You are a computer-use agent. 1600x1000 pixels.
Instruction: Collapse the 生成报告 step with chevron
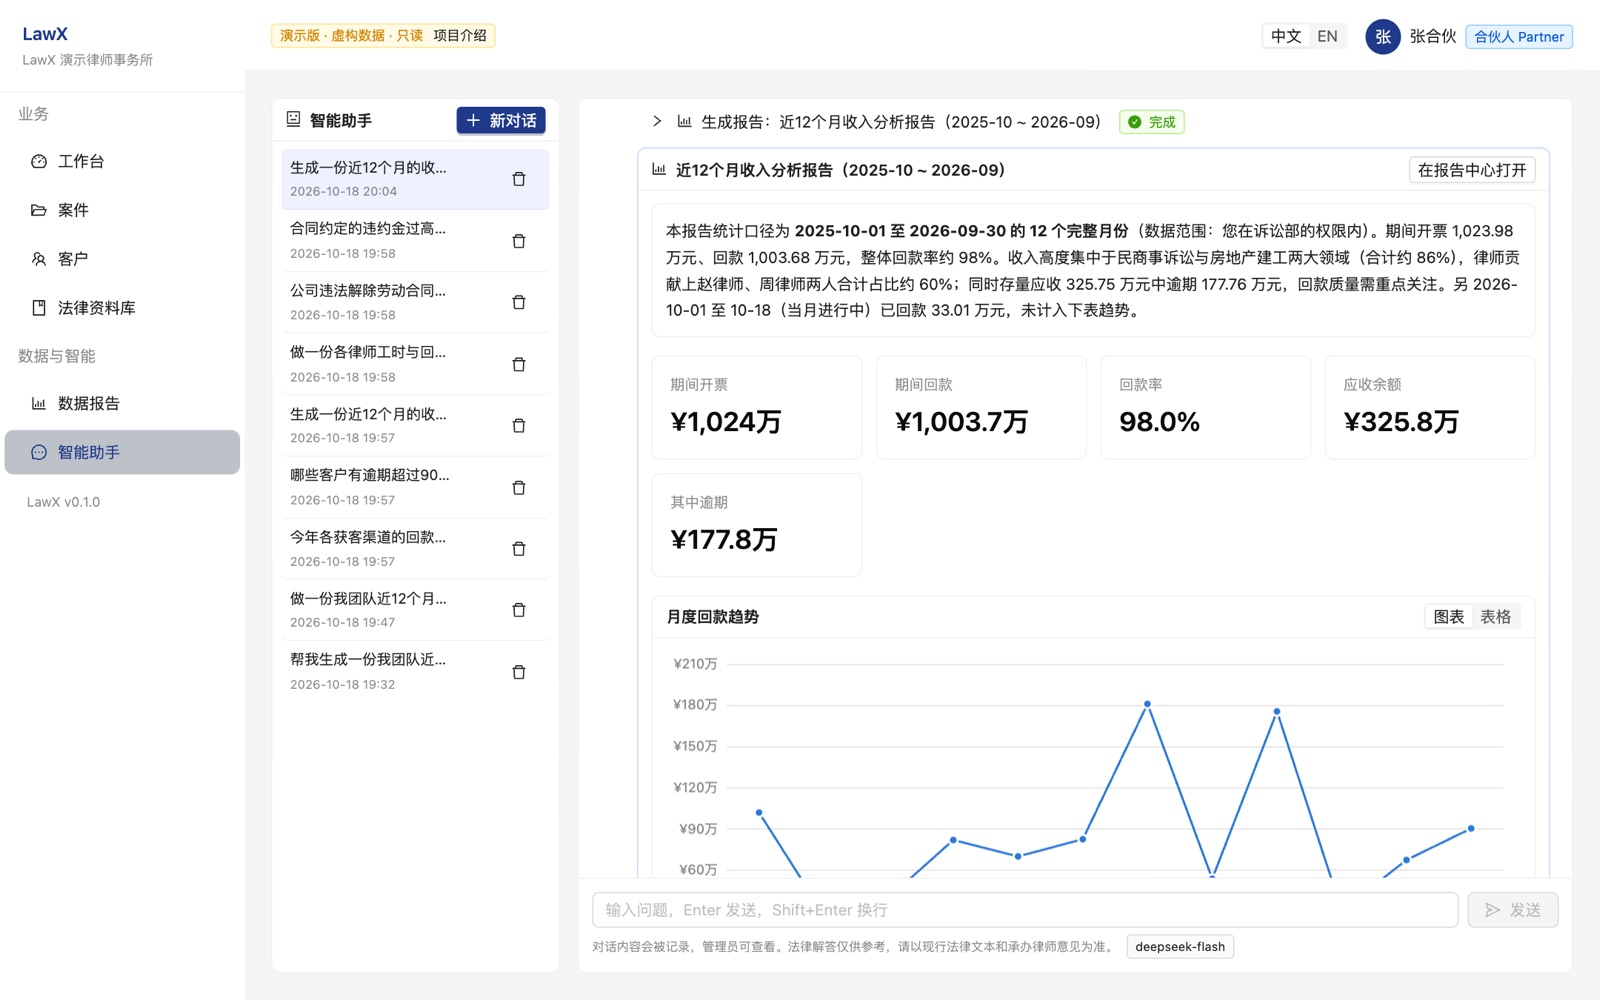pos(657,121)
